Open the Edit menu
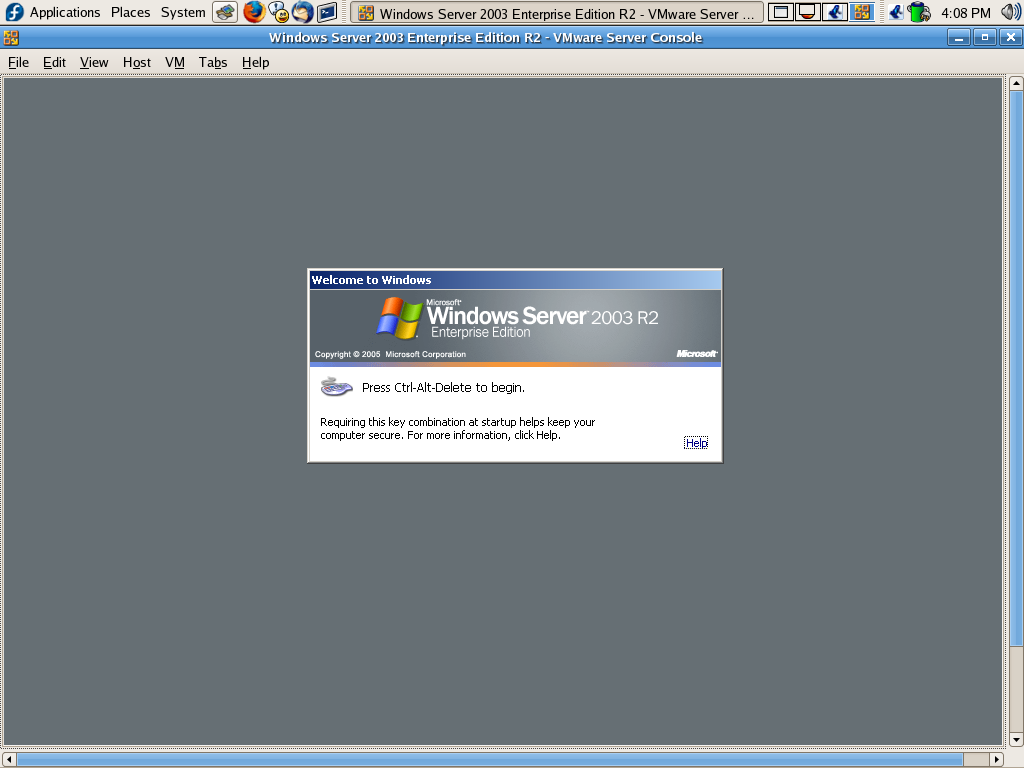The height and width of the screenshot is (768, 1024). (54, 62)
